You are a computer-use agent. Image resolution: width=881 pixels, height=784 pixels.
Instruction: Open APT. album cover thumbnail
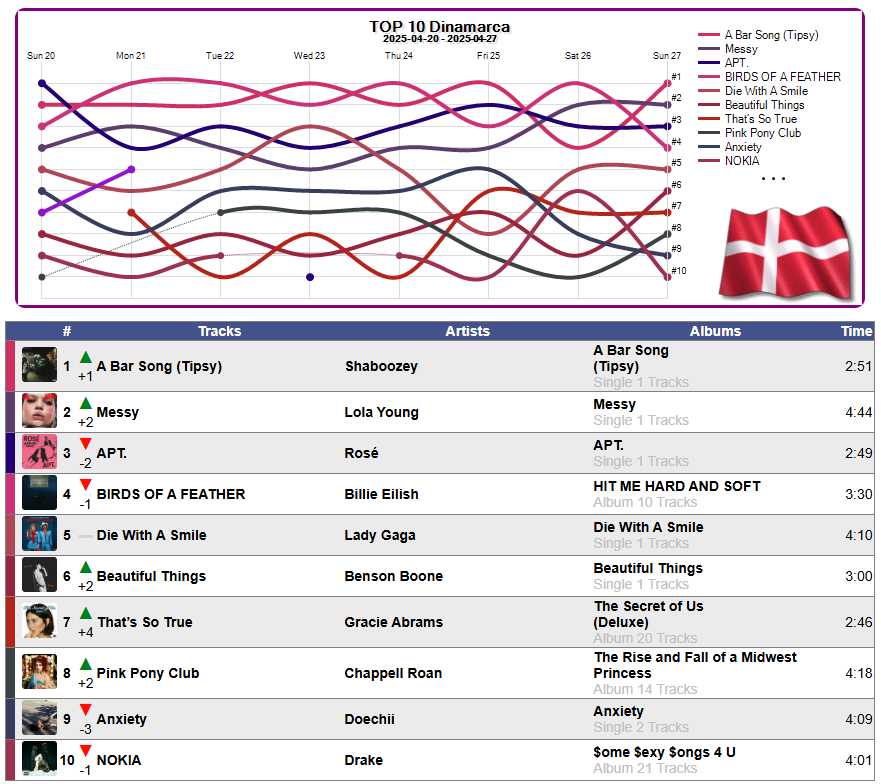coord(39,452)
